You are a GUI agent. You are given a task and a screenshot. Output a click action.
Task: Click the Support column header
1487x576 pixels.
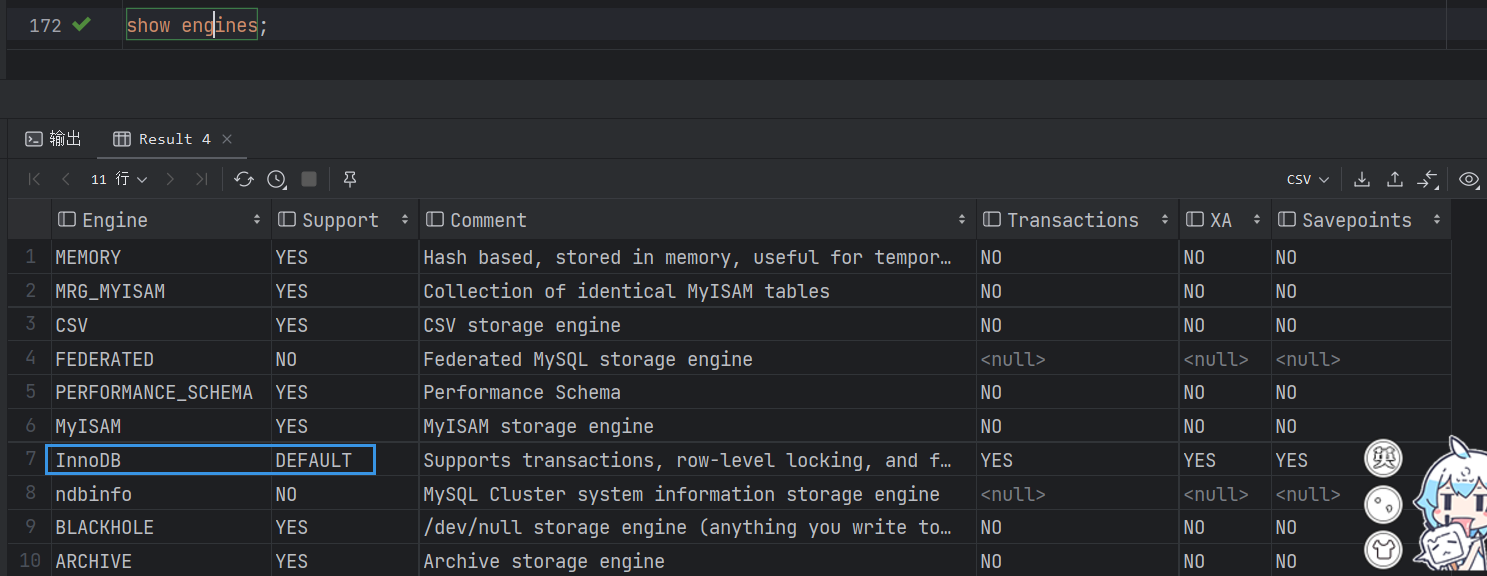pyautogui.click(x=345, y=220)
